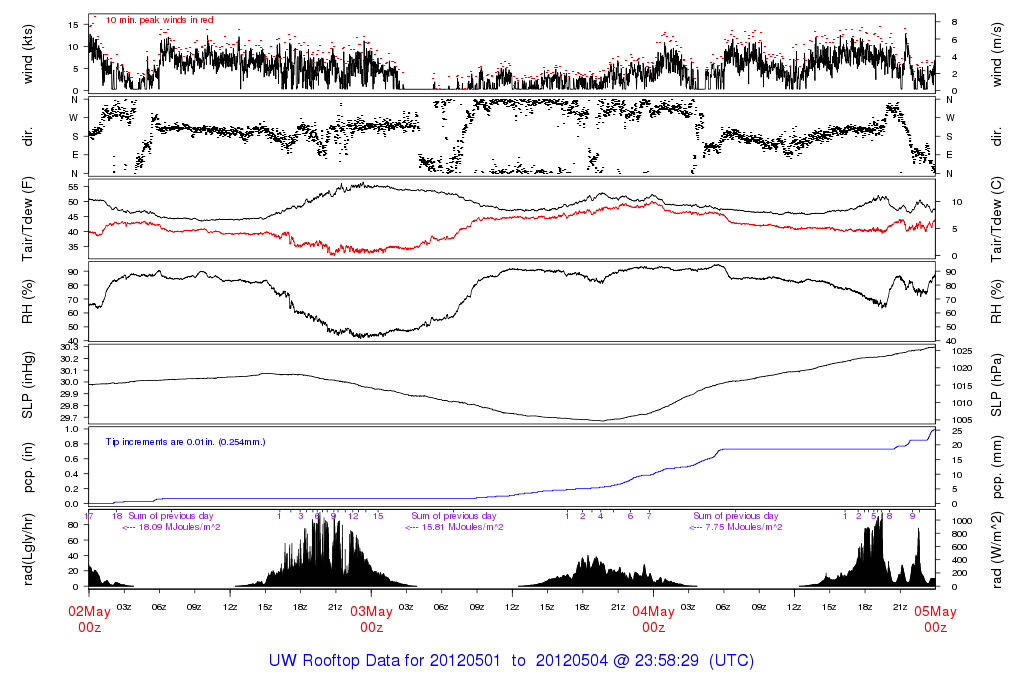This screenshot has height=700, width=1024.
Task: Select the "02May 00z" date marker
Action: [x=89, y=619]
